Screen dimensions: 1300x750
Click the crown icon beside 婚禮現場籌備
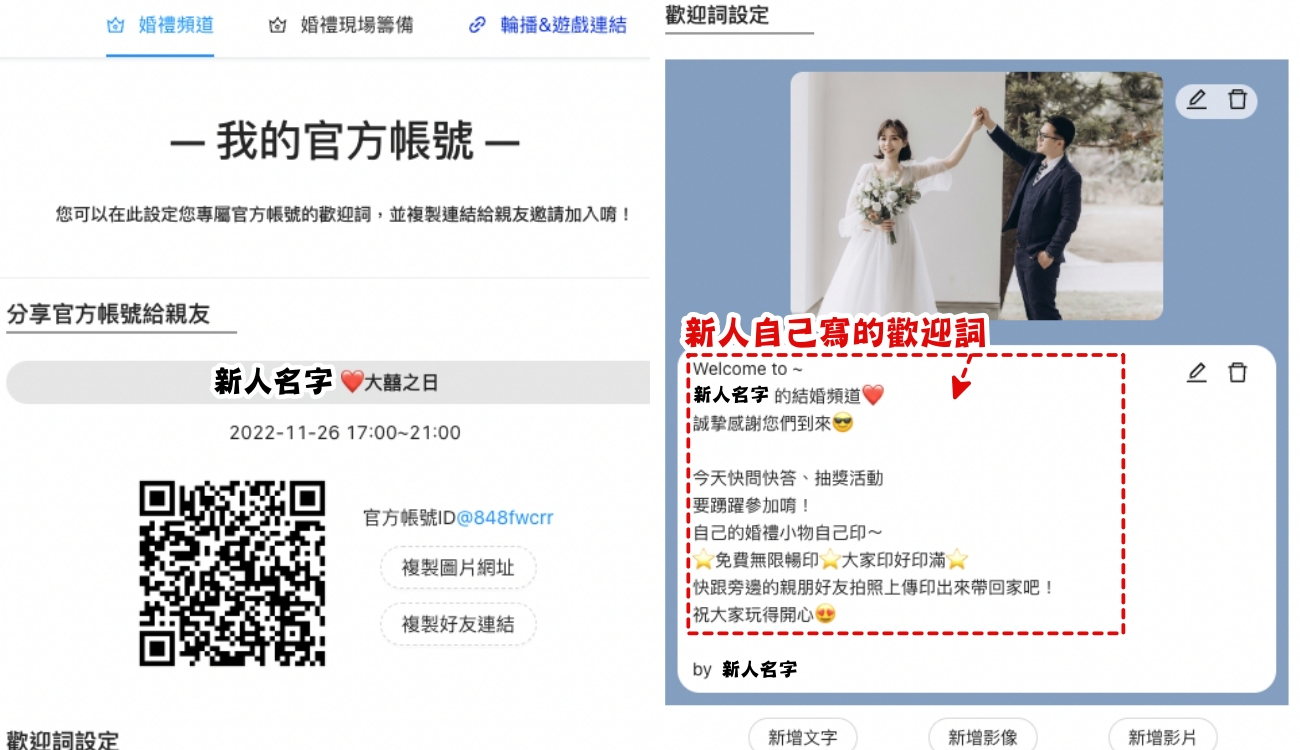[277, 26]
